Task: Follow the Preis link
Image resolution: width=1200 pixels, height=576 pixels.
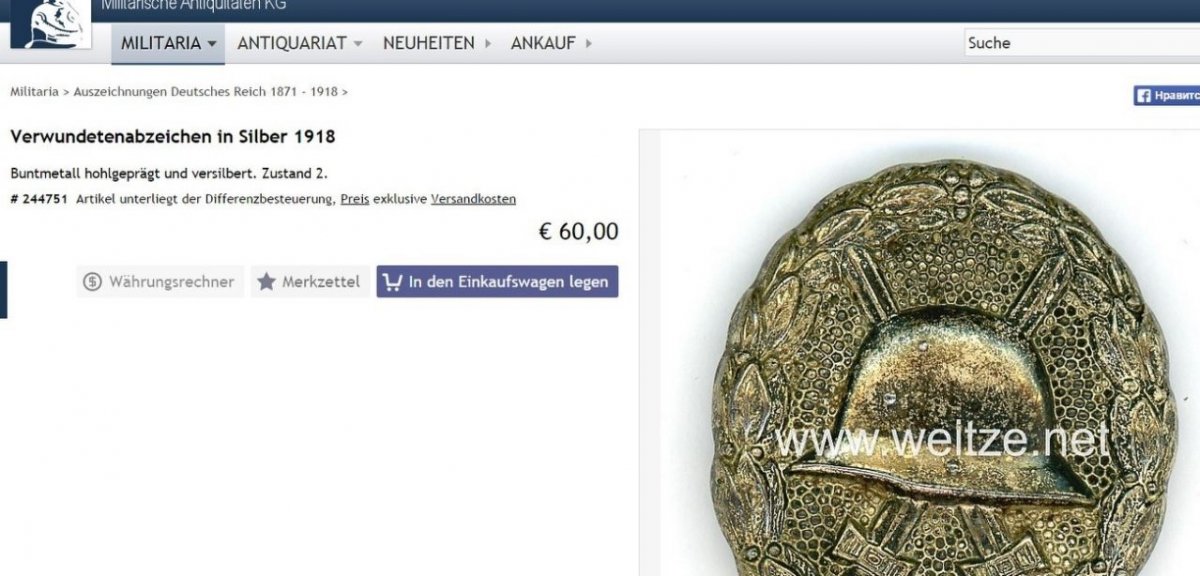Action: coord(355,199)
